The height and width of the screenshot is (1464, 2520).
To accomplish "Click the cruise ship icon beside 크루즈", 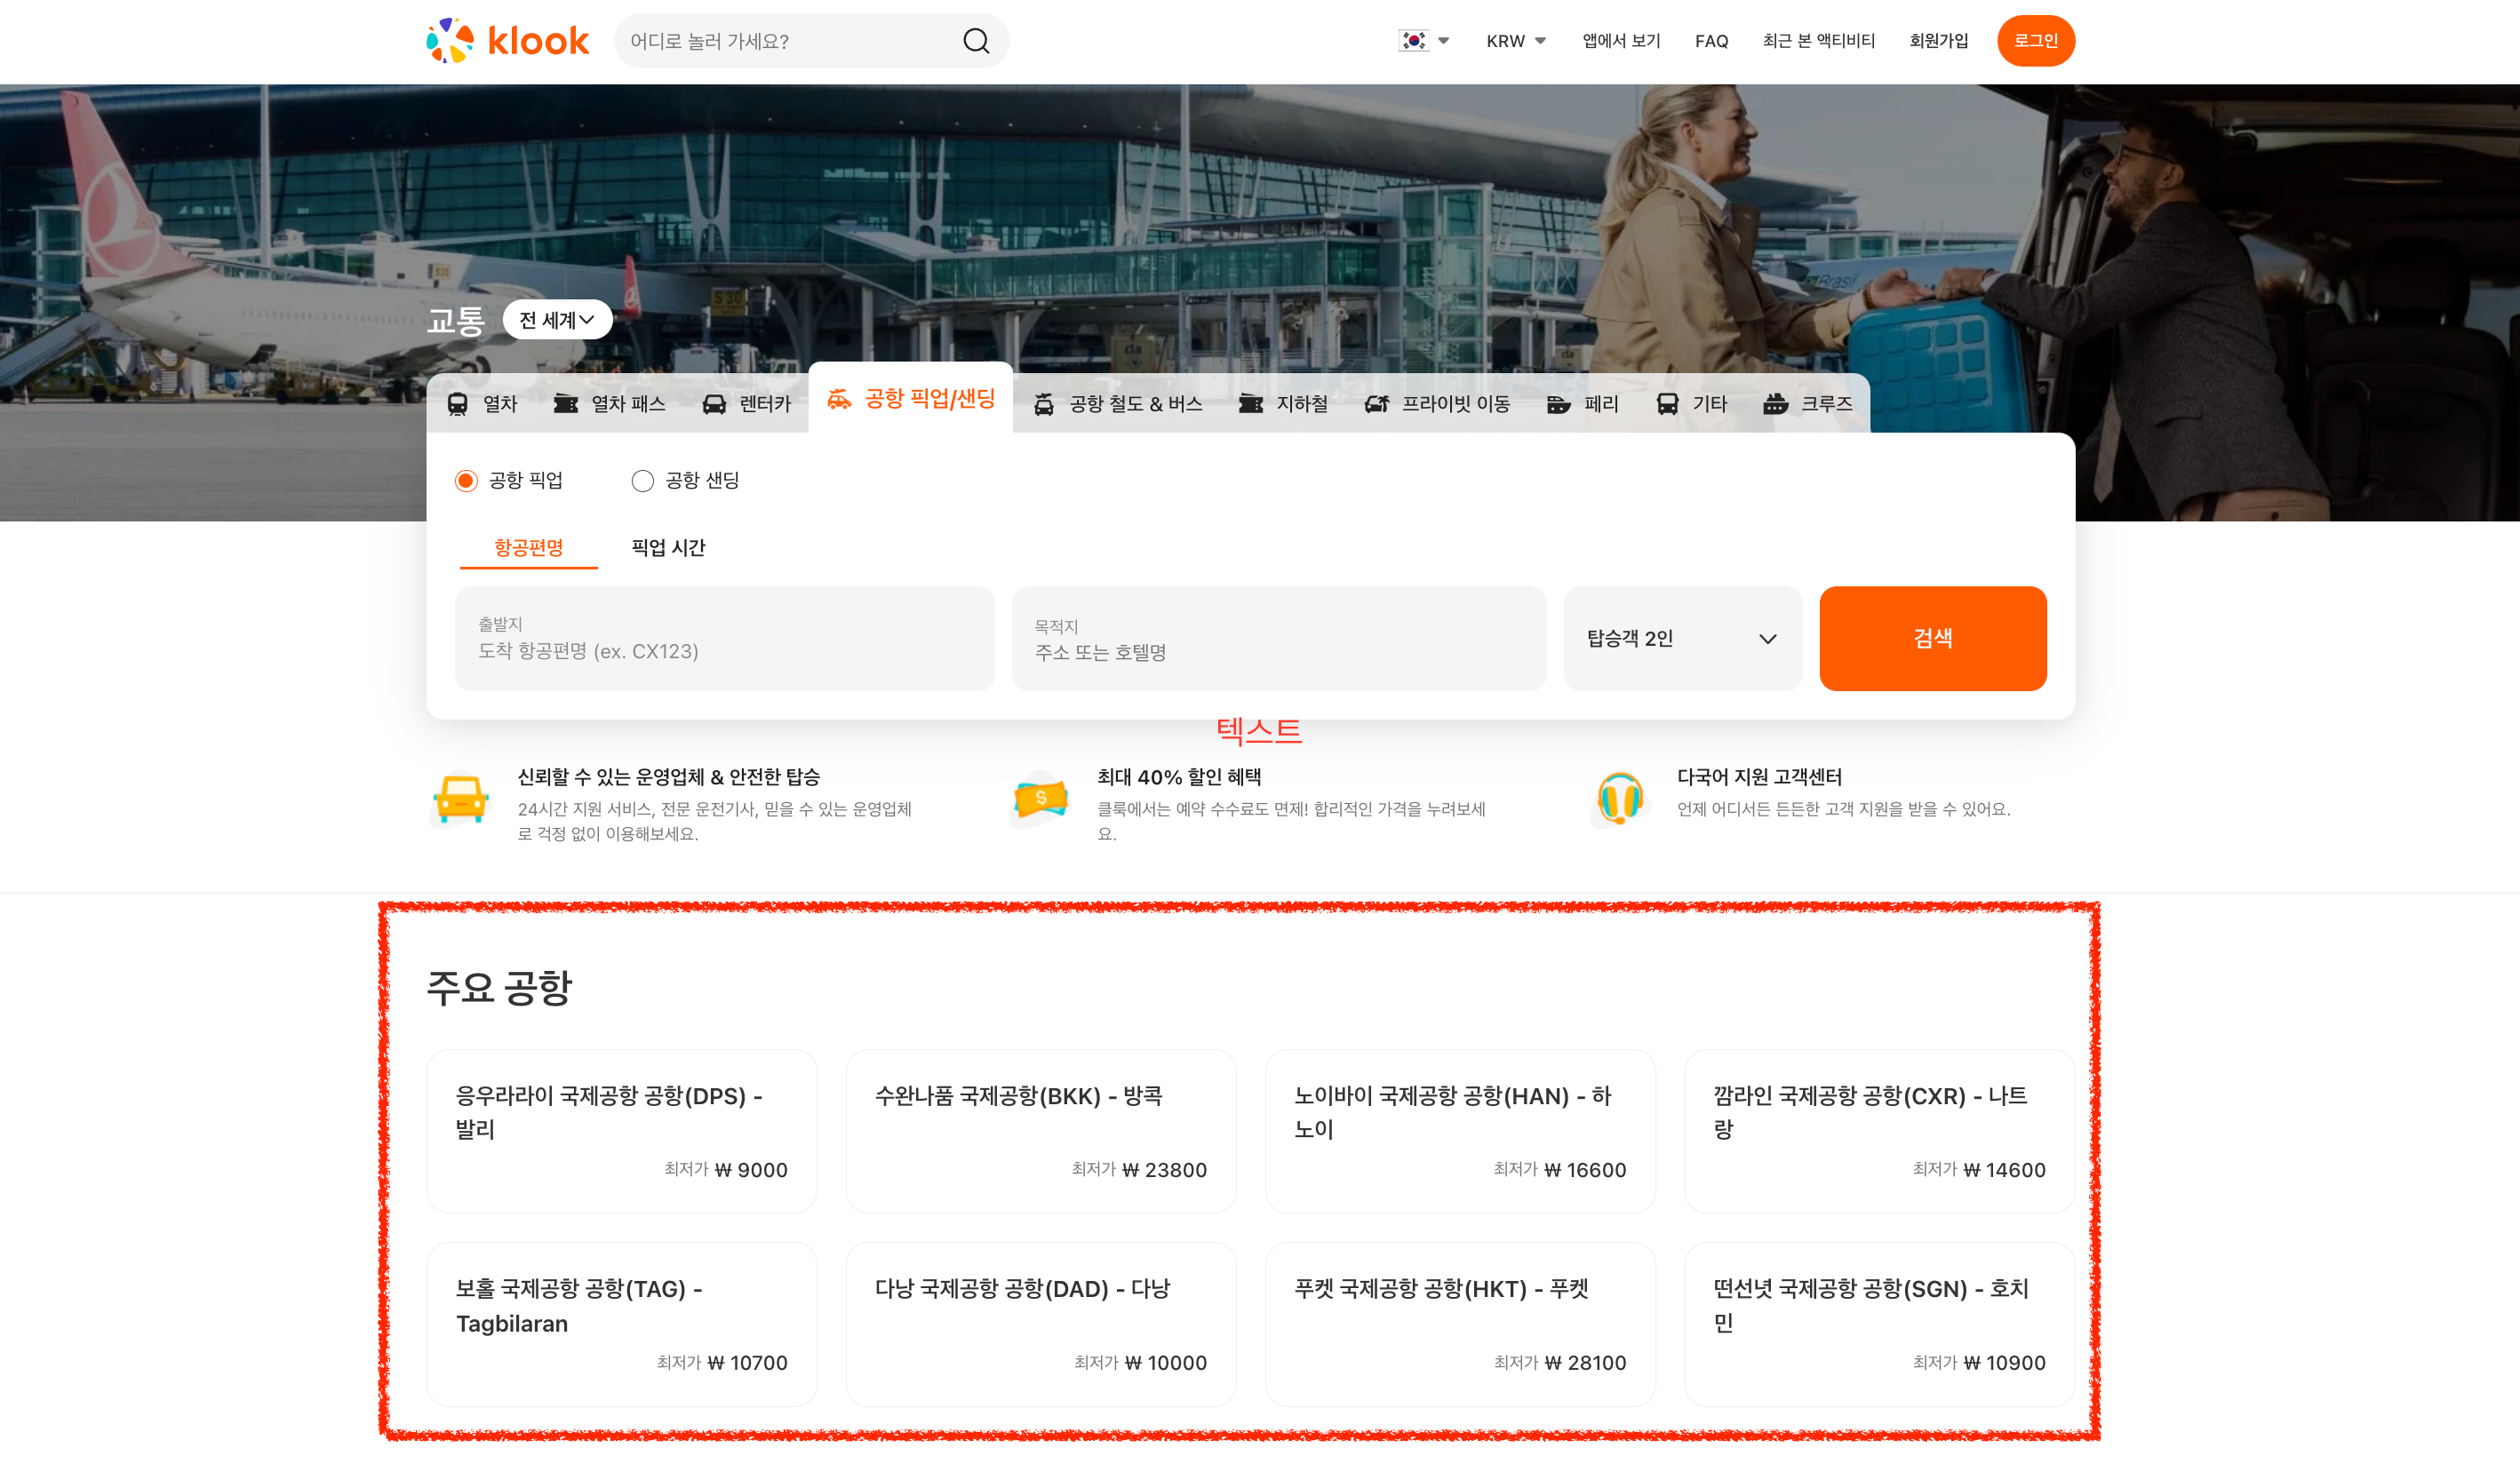I will pyautogui.click(x=1776, y=404).
